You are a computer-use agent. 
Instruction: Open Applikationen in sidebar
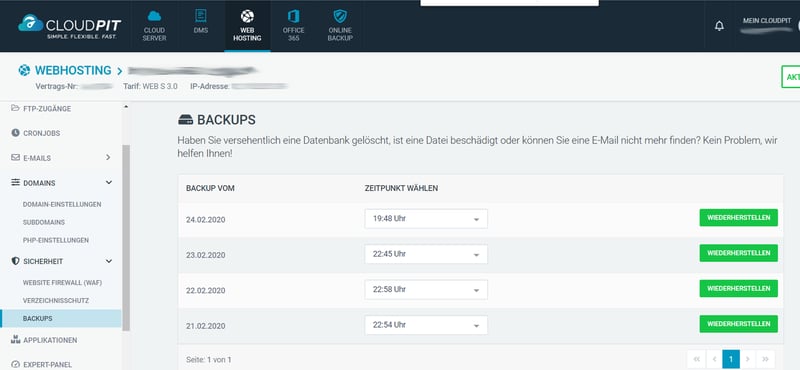click(x=50, y=340)
